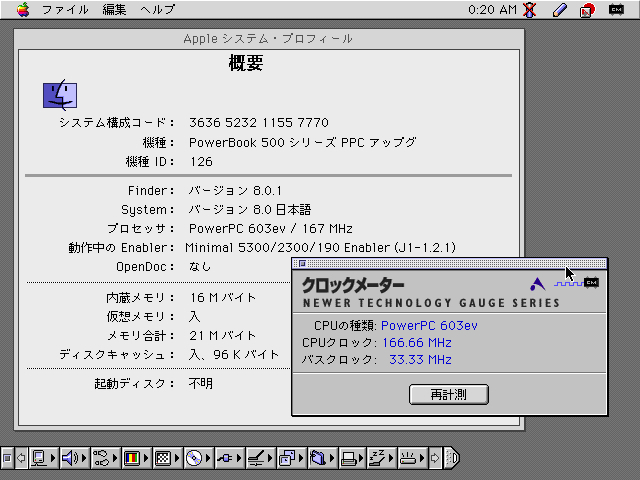
Task: Select the 166.66 MHz CPU clock value
Action: click(x=417, y=342)
